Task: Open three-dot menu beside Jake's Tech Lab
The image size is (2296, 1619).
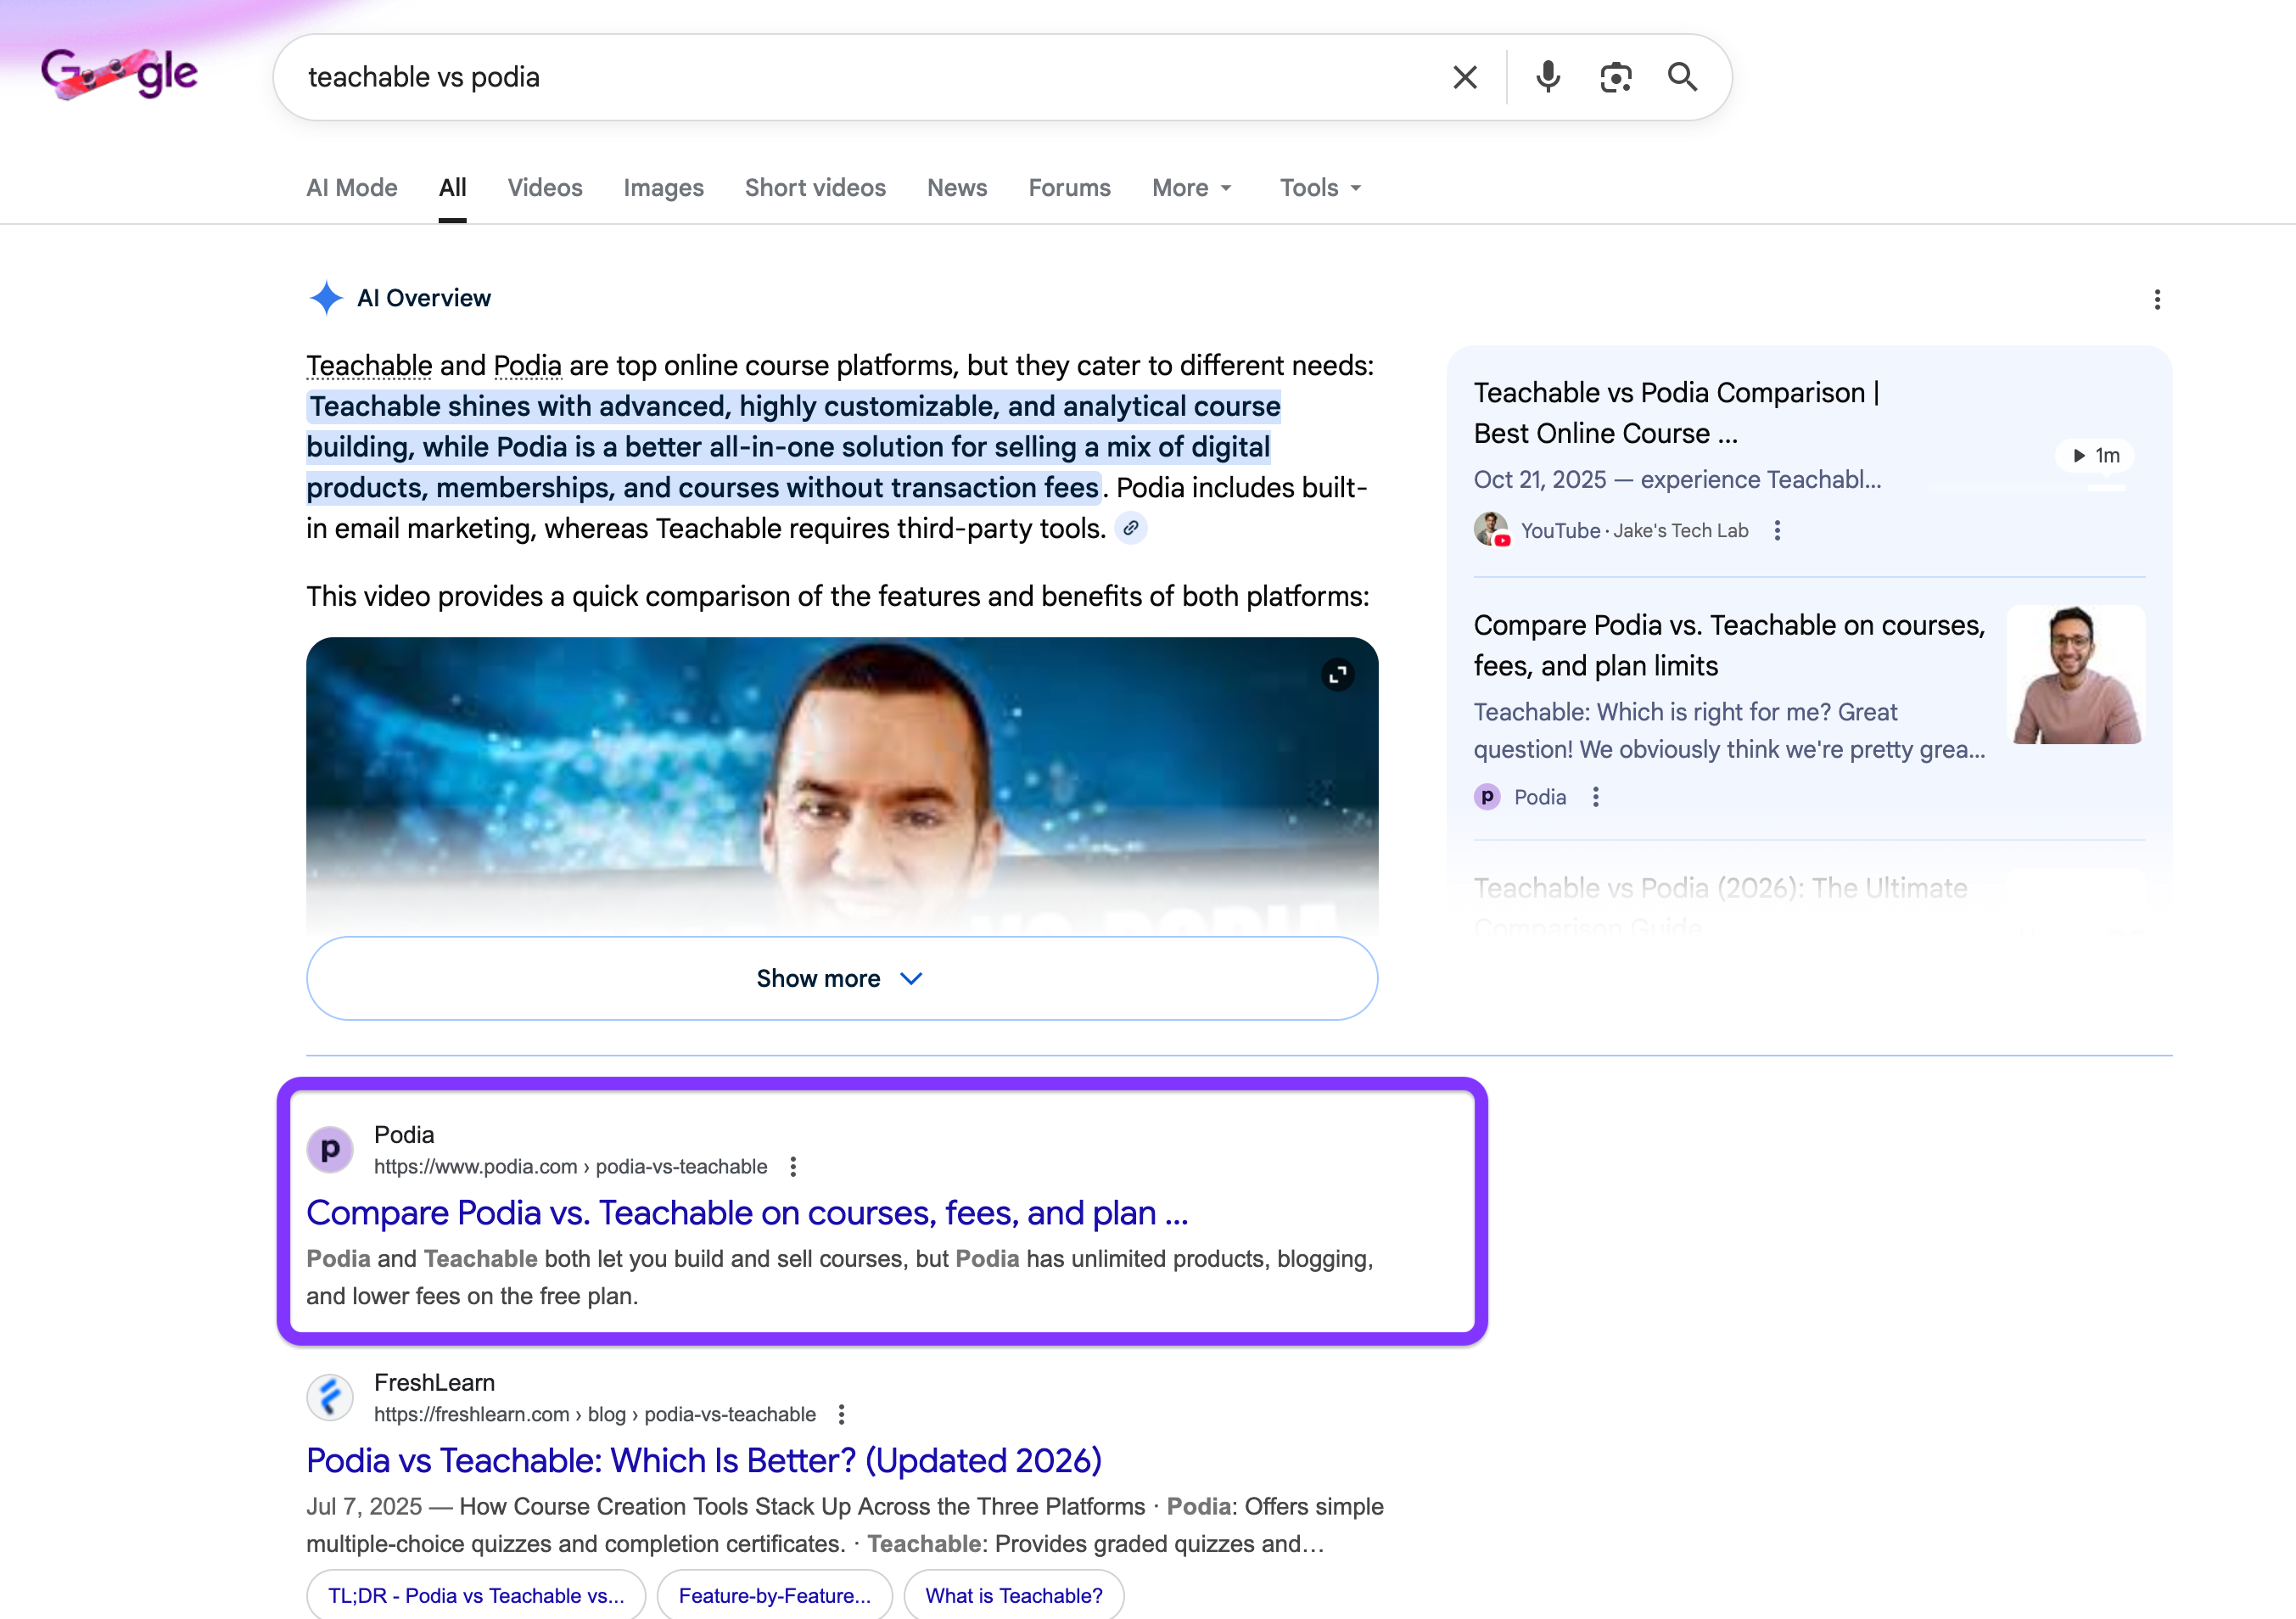Action: (x=1777, y=531)
